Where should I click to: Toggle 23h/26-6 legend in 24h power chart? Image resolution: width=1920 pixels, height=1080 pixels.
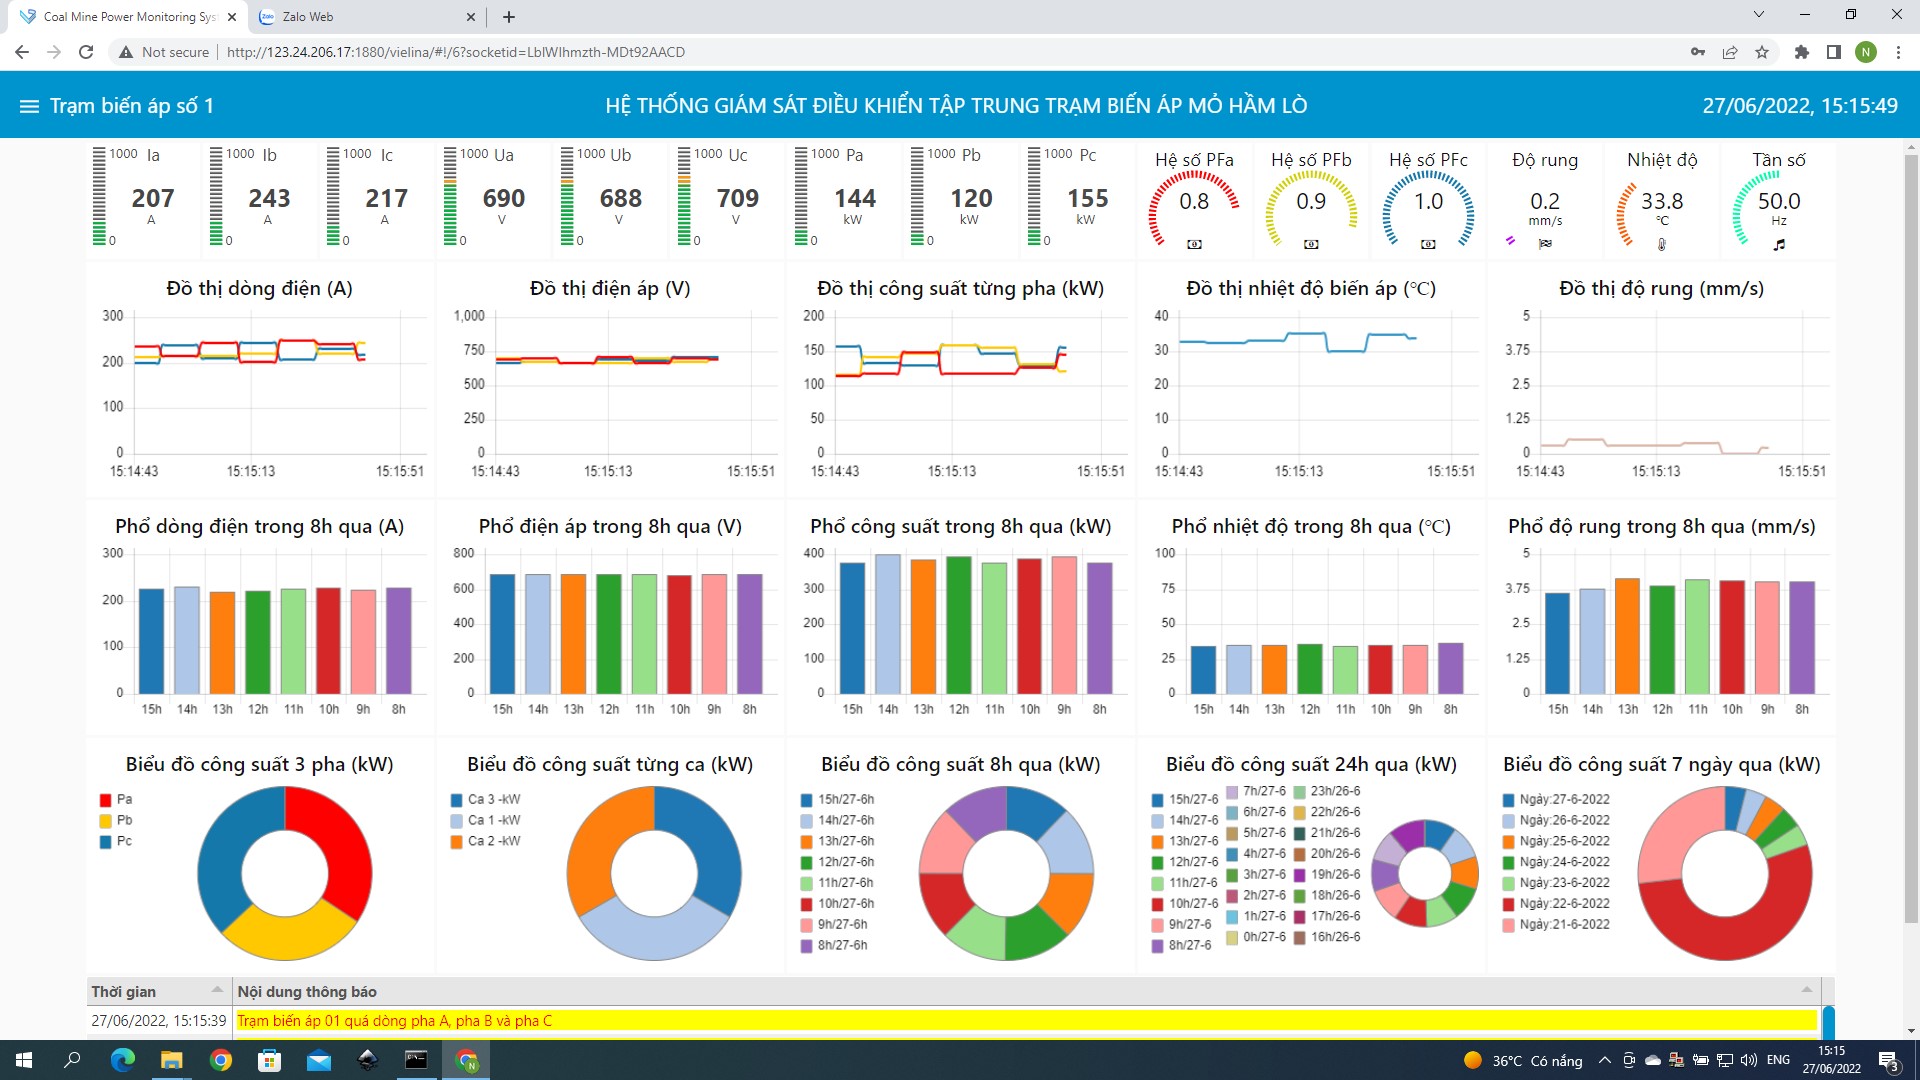click(1327, 792)
